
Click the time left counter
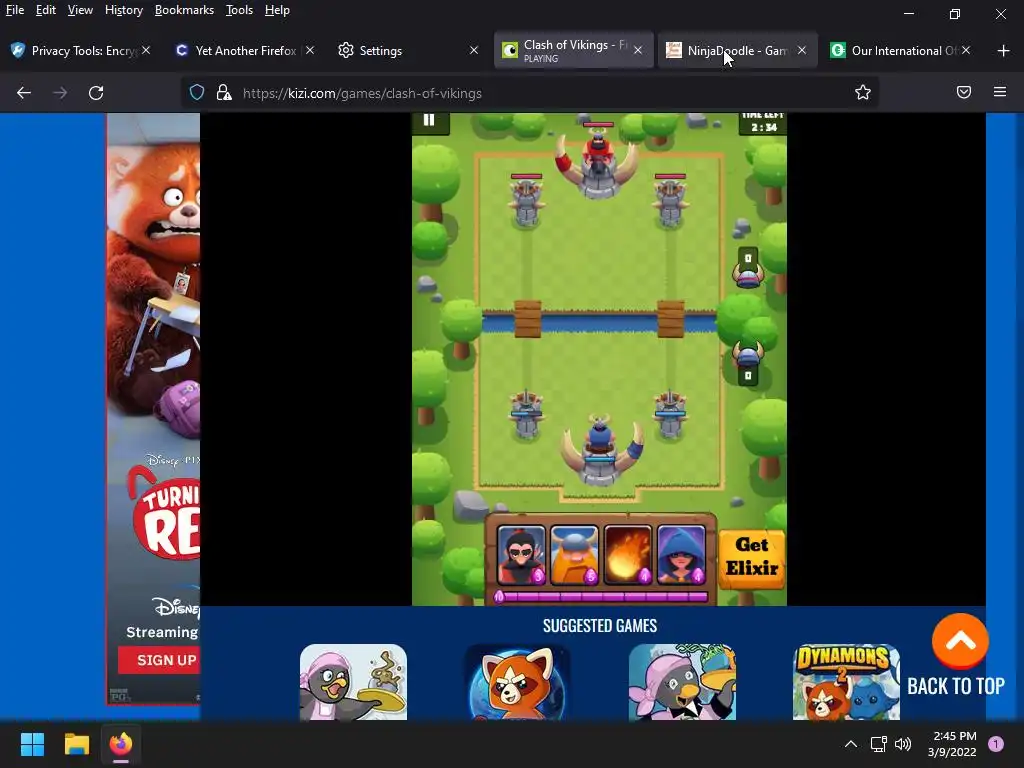pos(763,123)
